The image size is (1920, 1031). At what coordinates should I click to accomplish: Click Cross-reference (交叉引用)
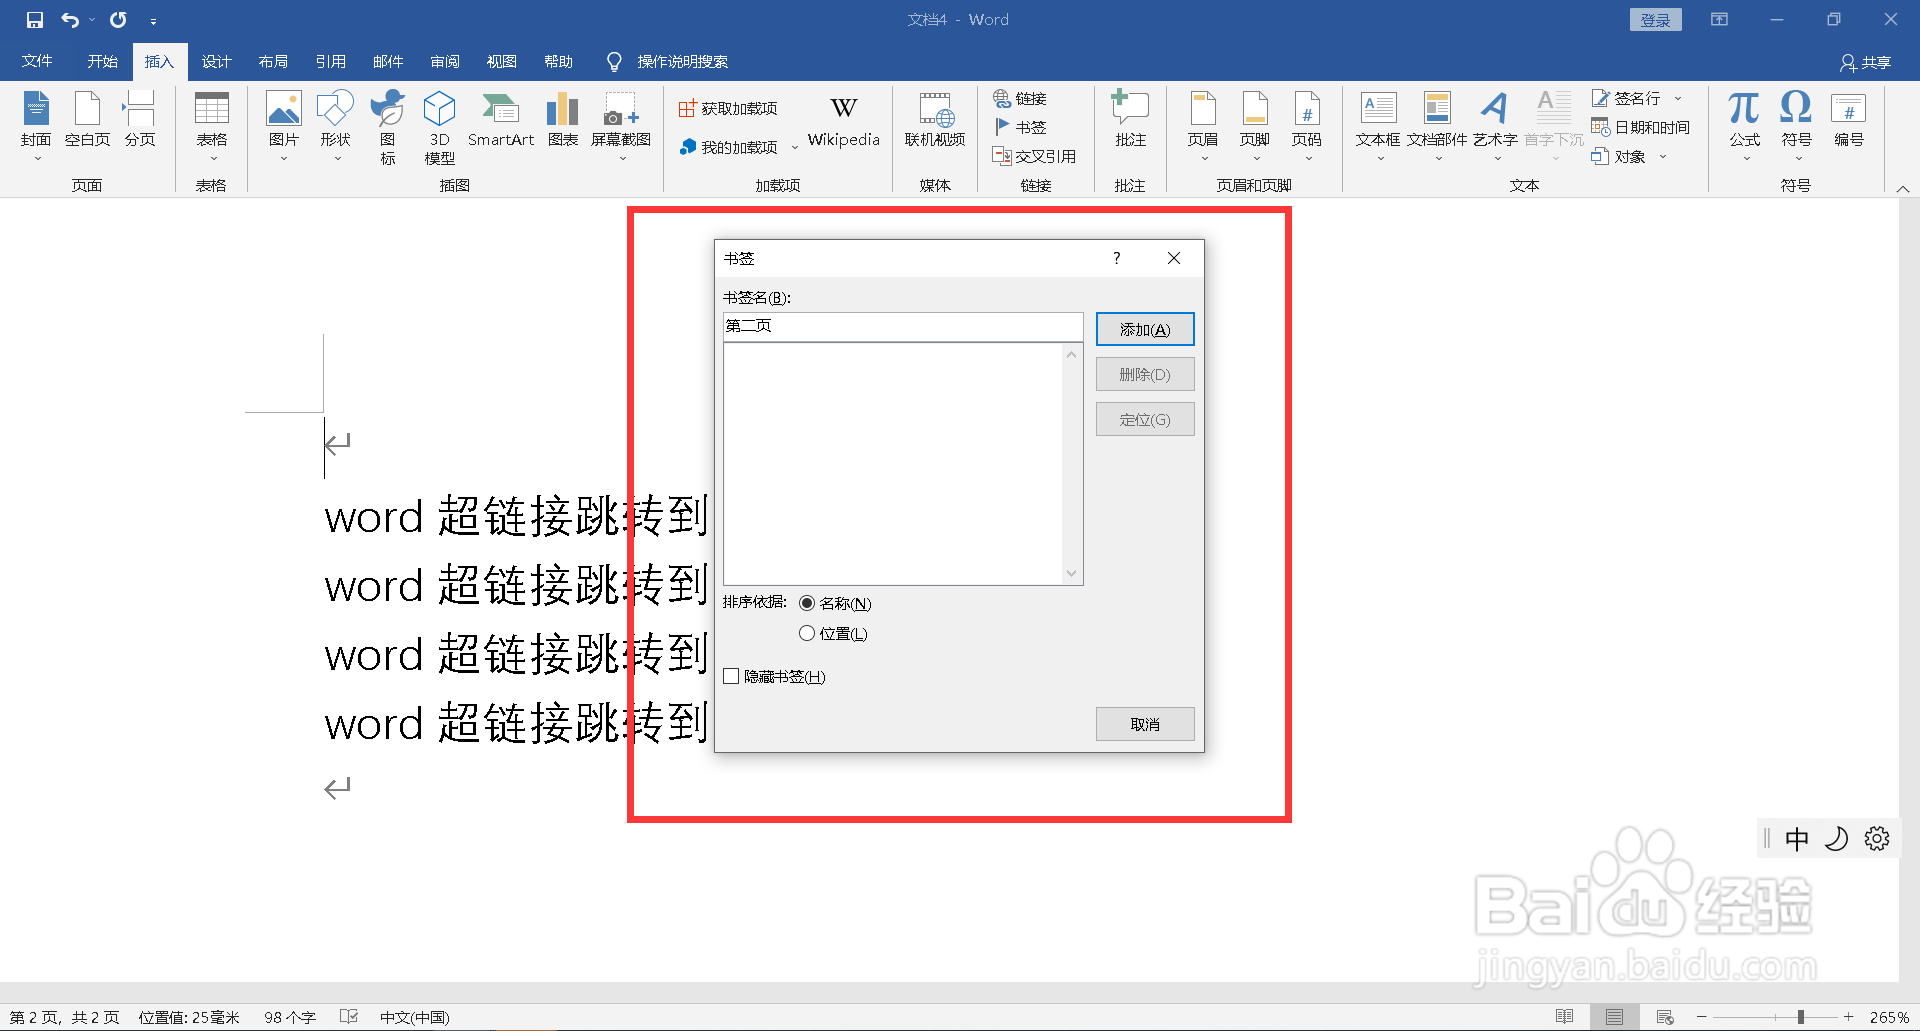pyautogui.click(x=1034, y=156)
